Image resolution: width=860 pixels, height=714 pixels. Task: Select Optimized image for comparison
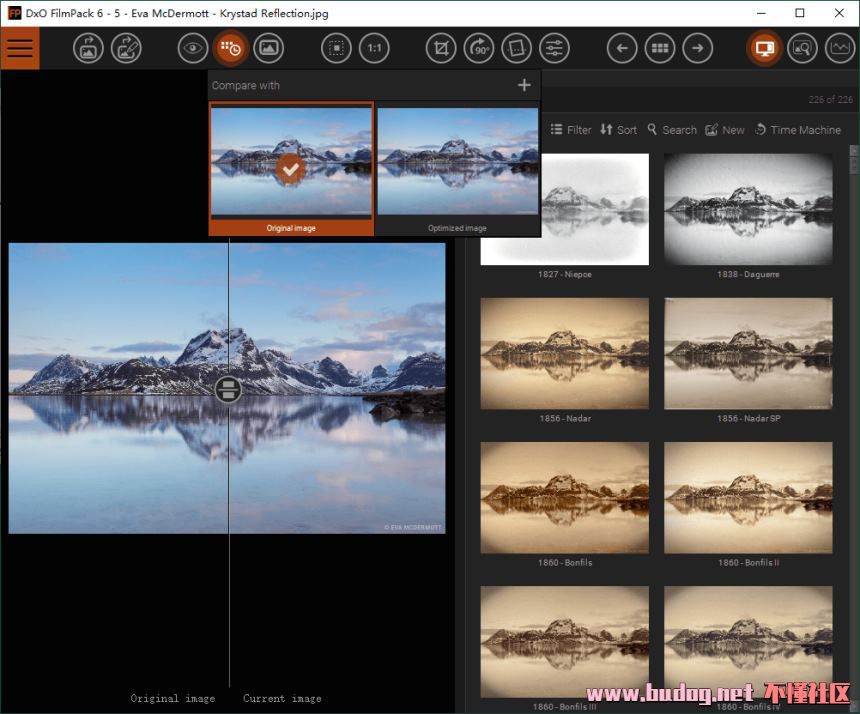click(457, 168)
